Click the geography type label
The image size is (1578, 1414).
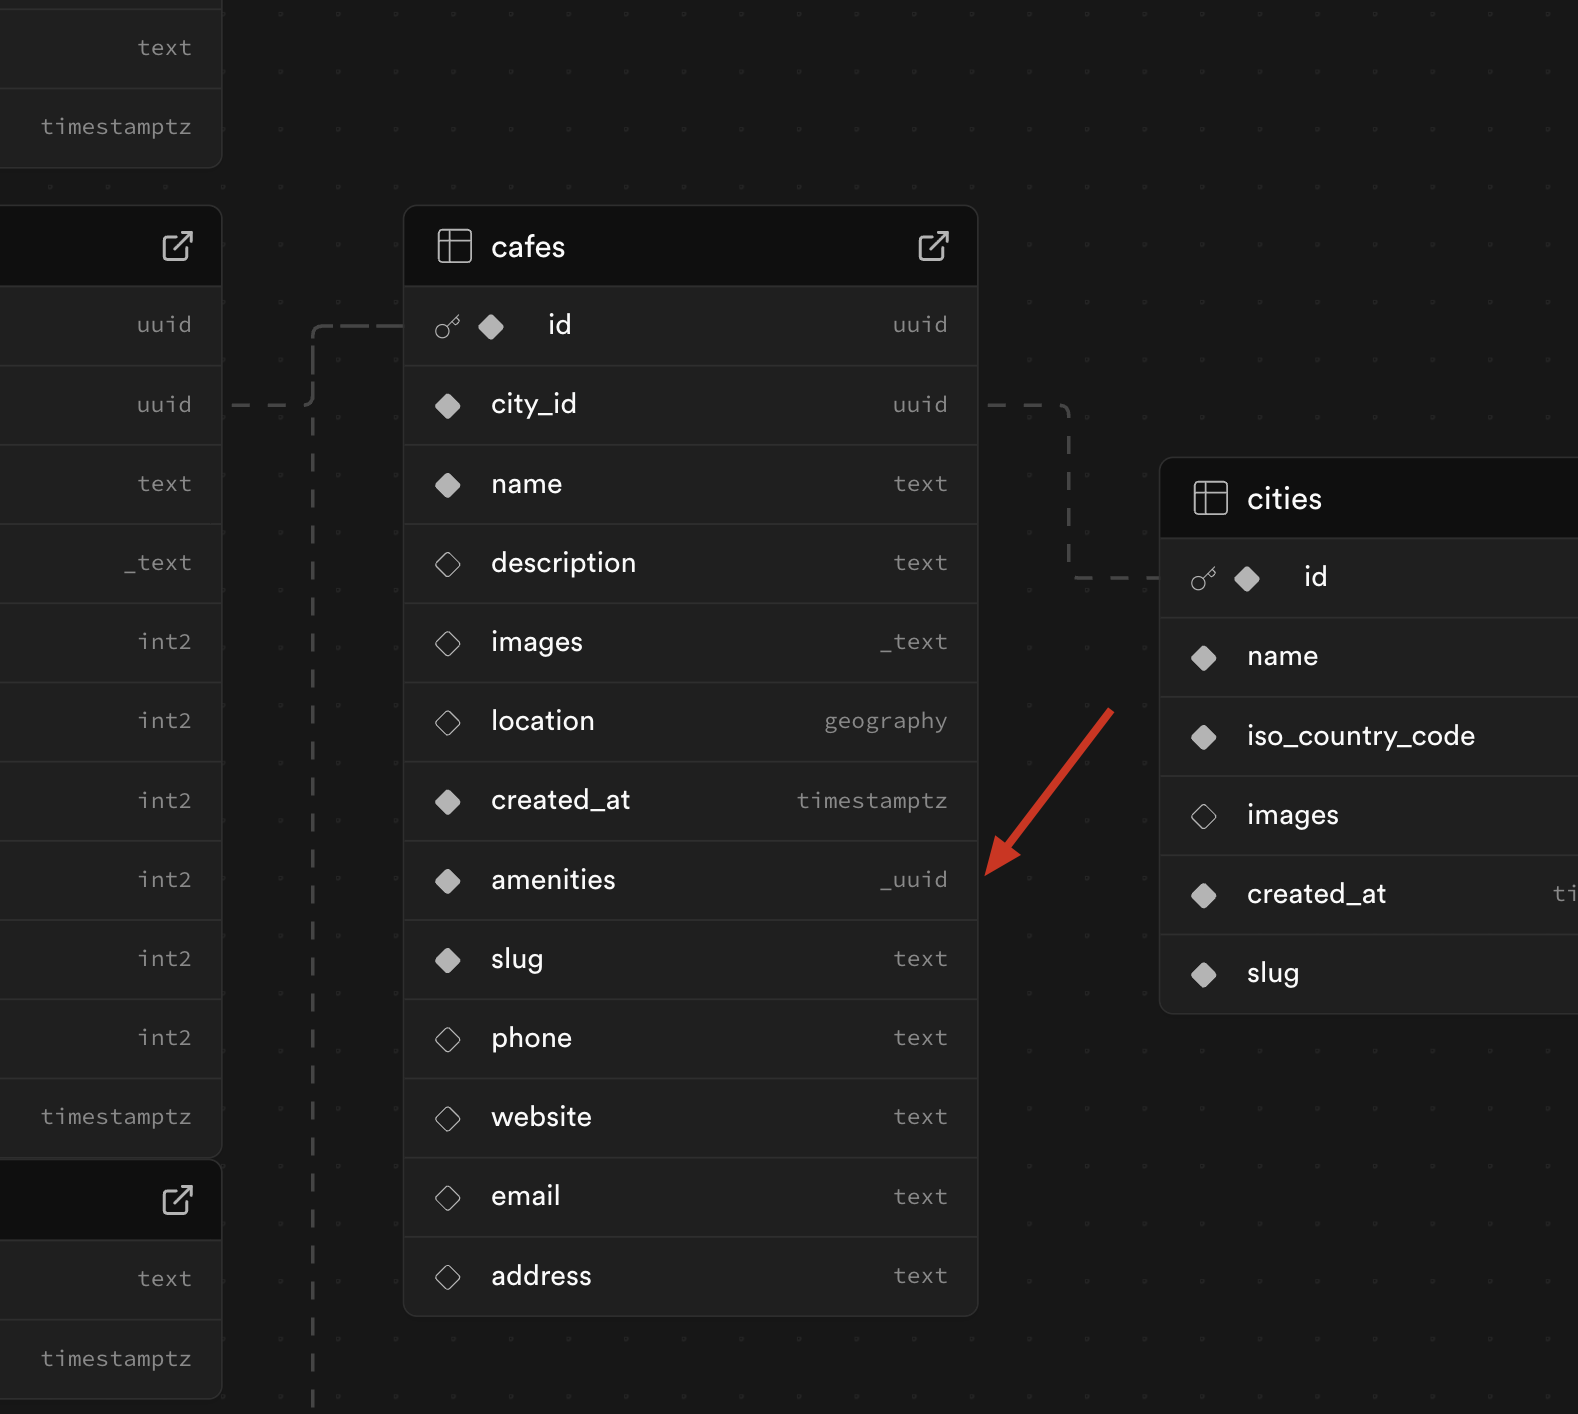[885, 721]
